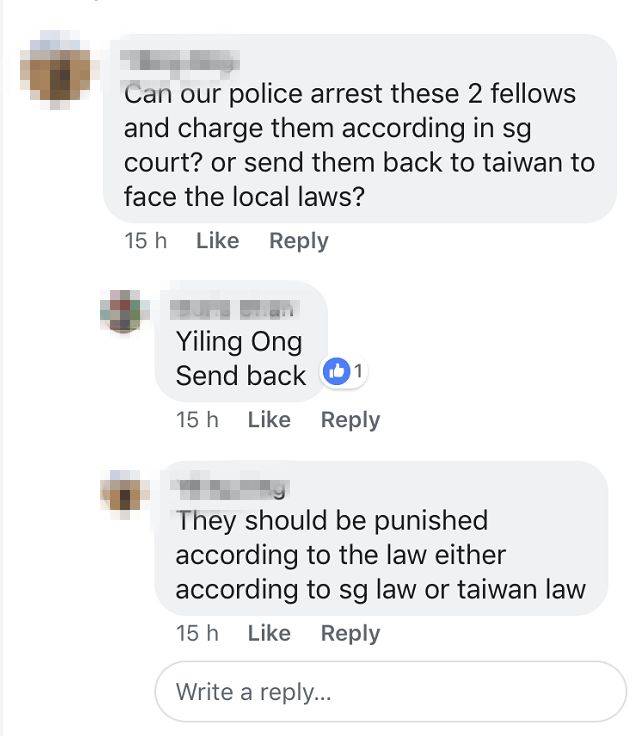Image resolution: width=637 pixels, height=736 pixels.
Task: Open the blurred name above 'Yiling Ong'
Action: click(x=234, y=309)
